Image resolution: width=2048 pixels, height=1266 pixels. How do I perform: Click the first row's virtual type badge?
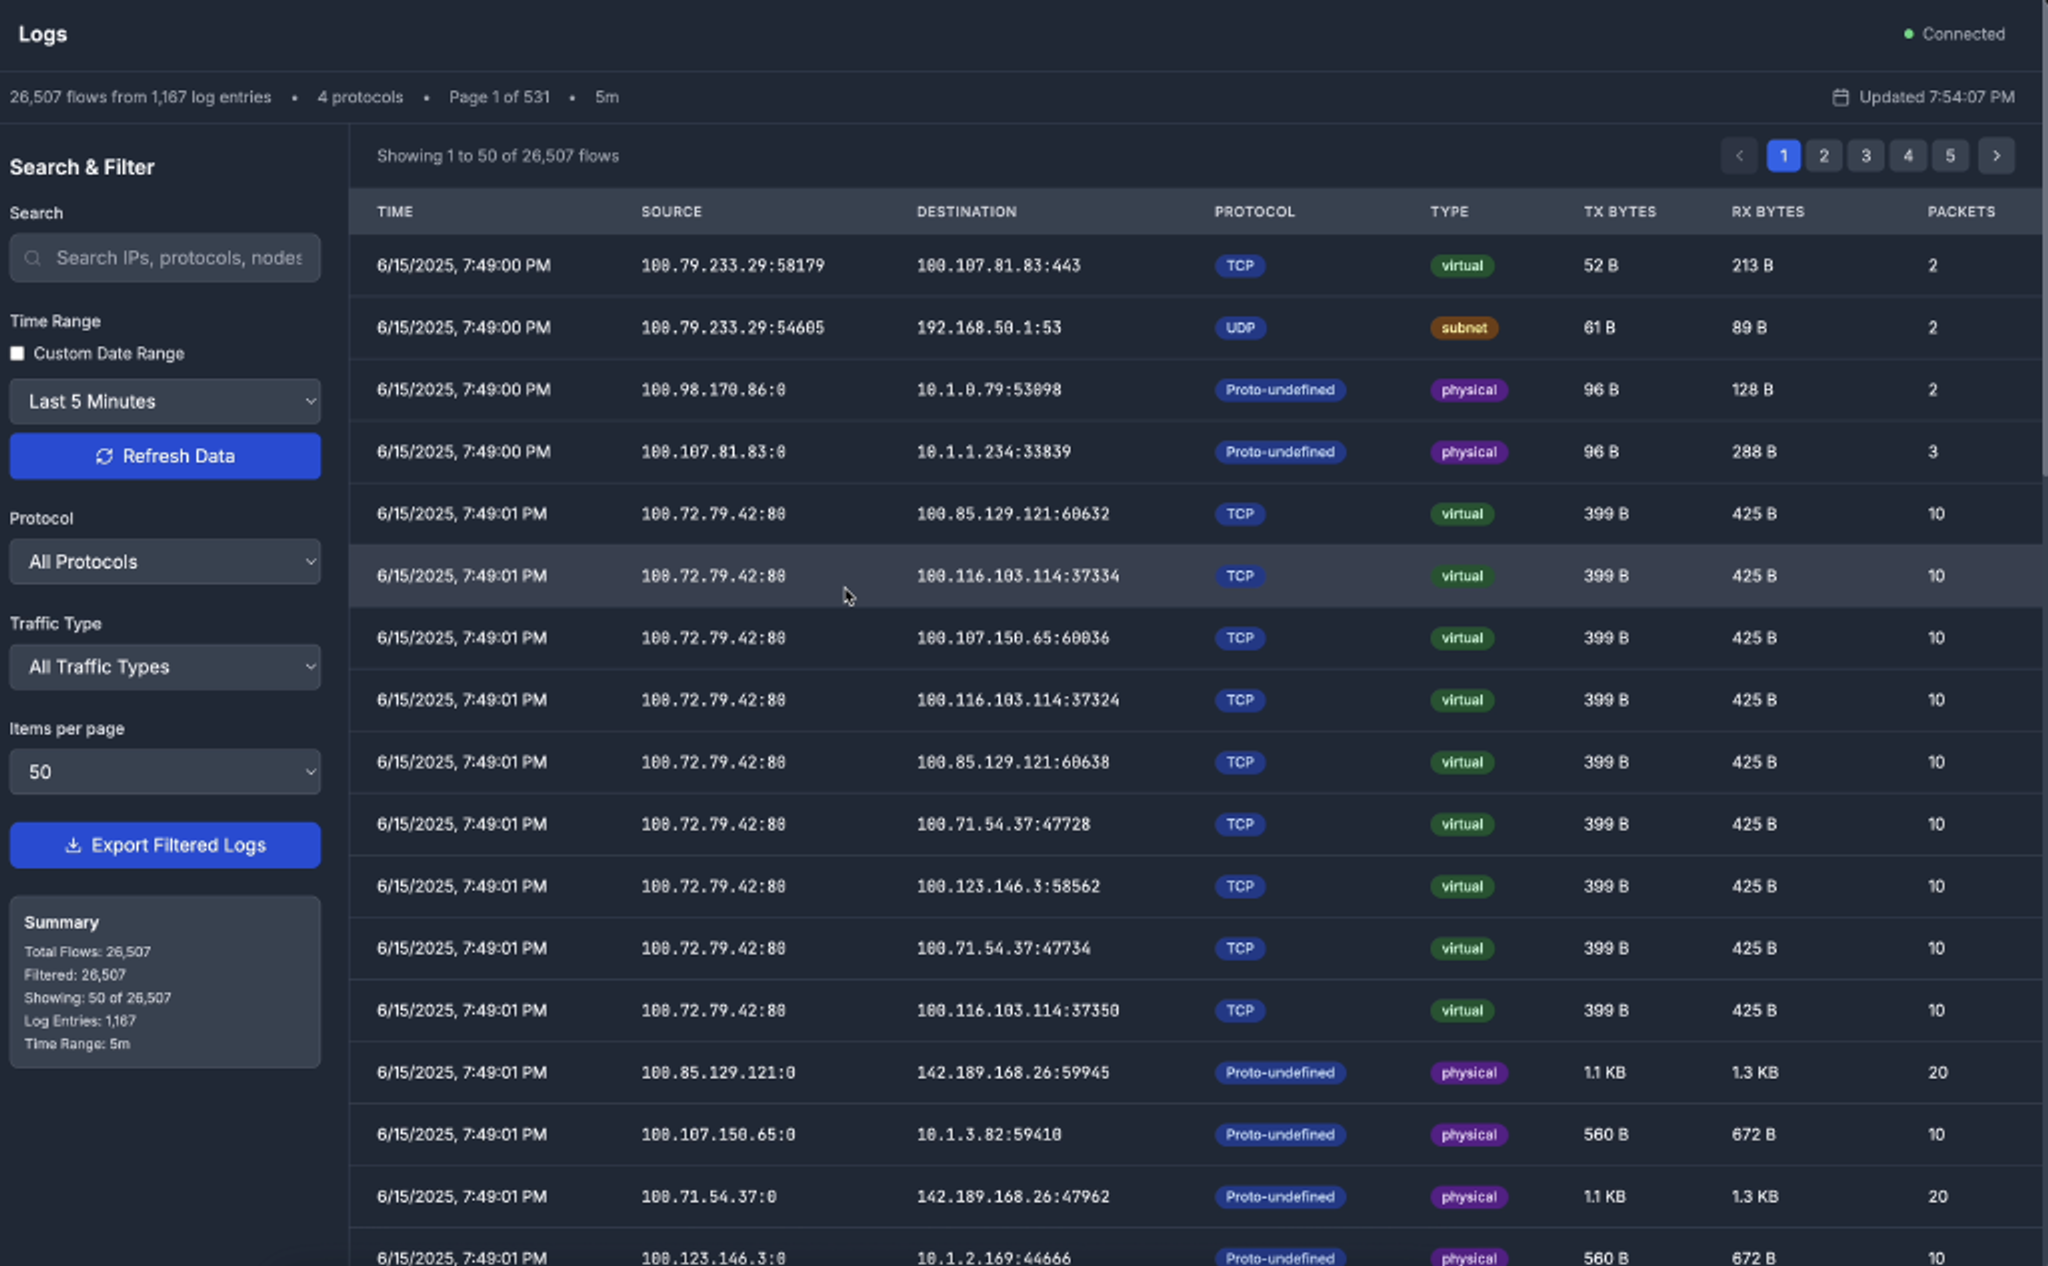click(x=1461, y=266)
